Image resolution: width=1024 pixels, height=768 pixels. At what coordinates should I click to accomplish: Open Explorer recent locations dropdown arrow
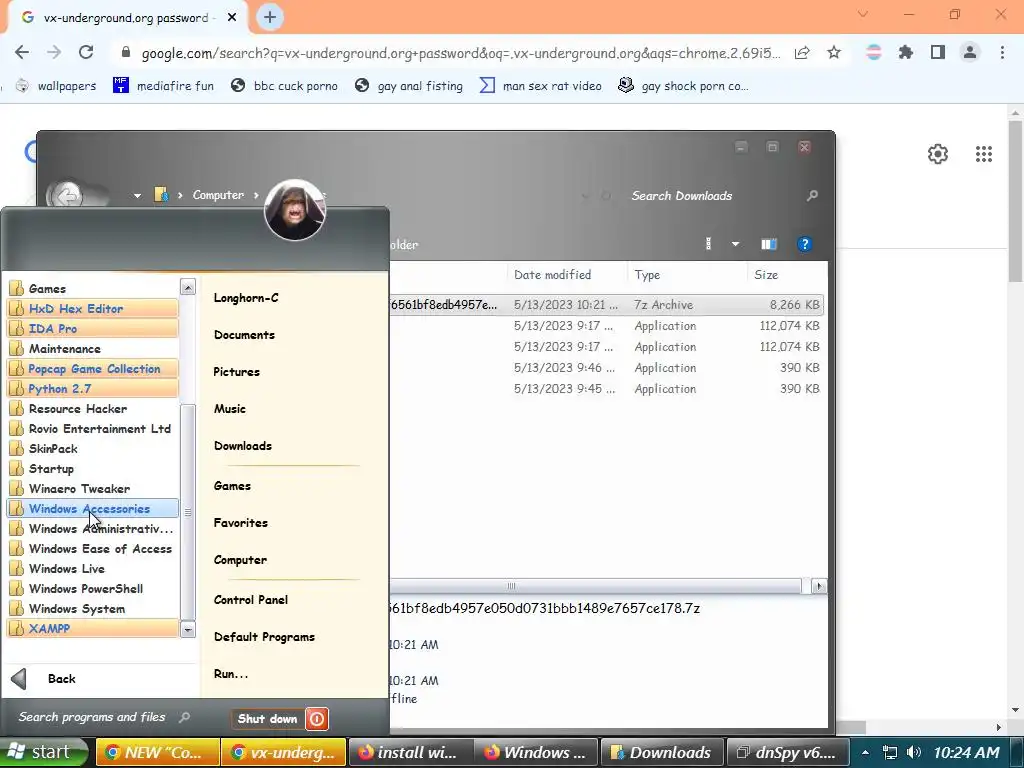click(137, 195)
